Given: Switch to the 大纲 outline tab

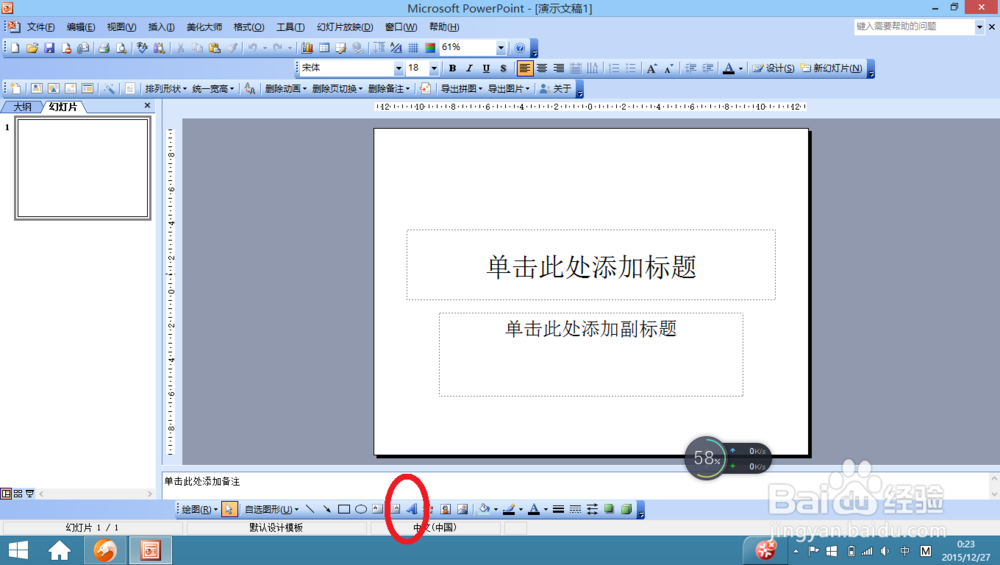Looking at the screenshot, I should coord(22,106).
